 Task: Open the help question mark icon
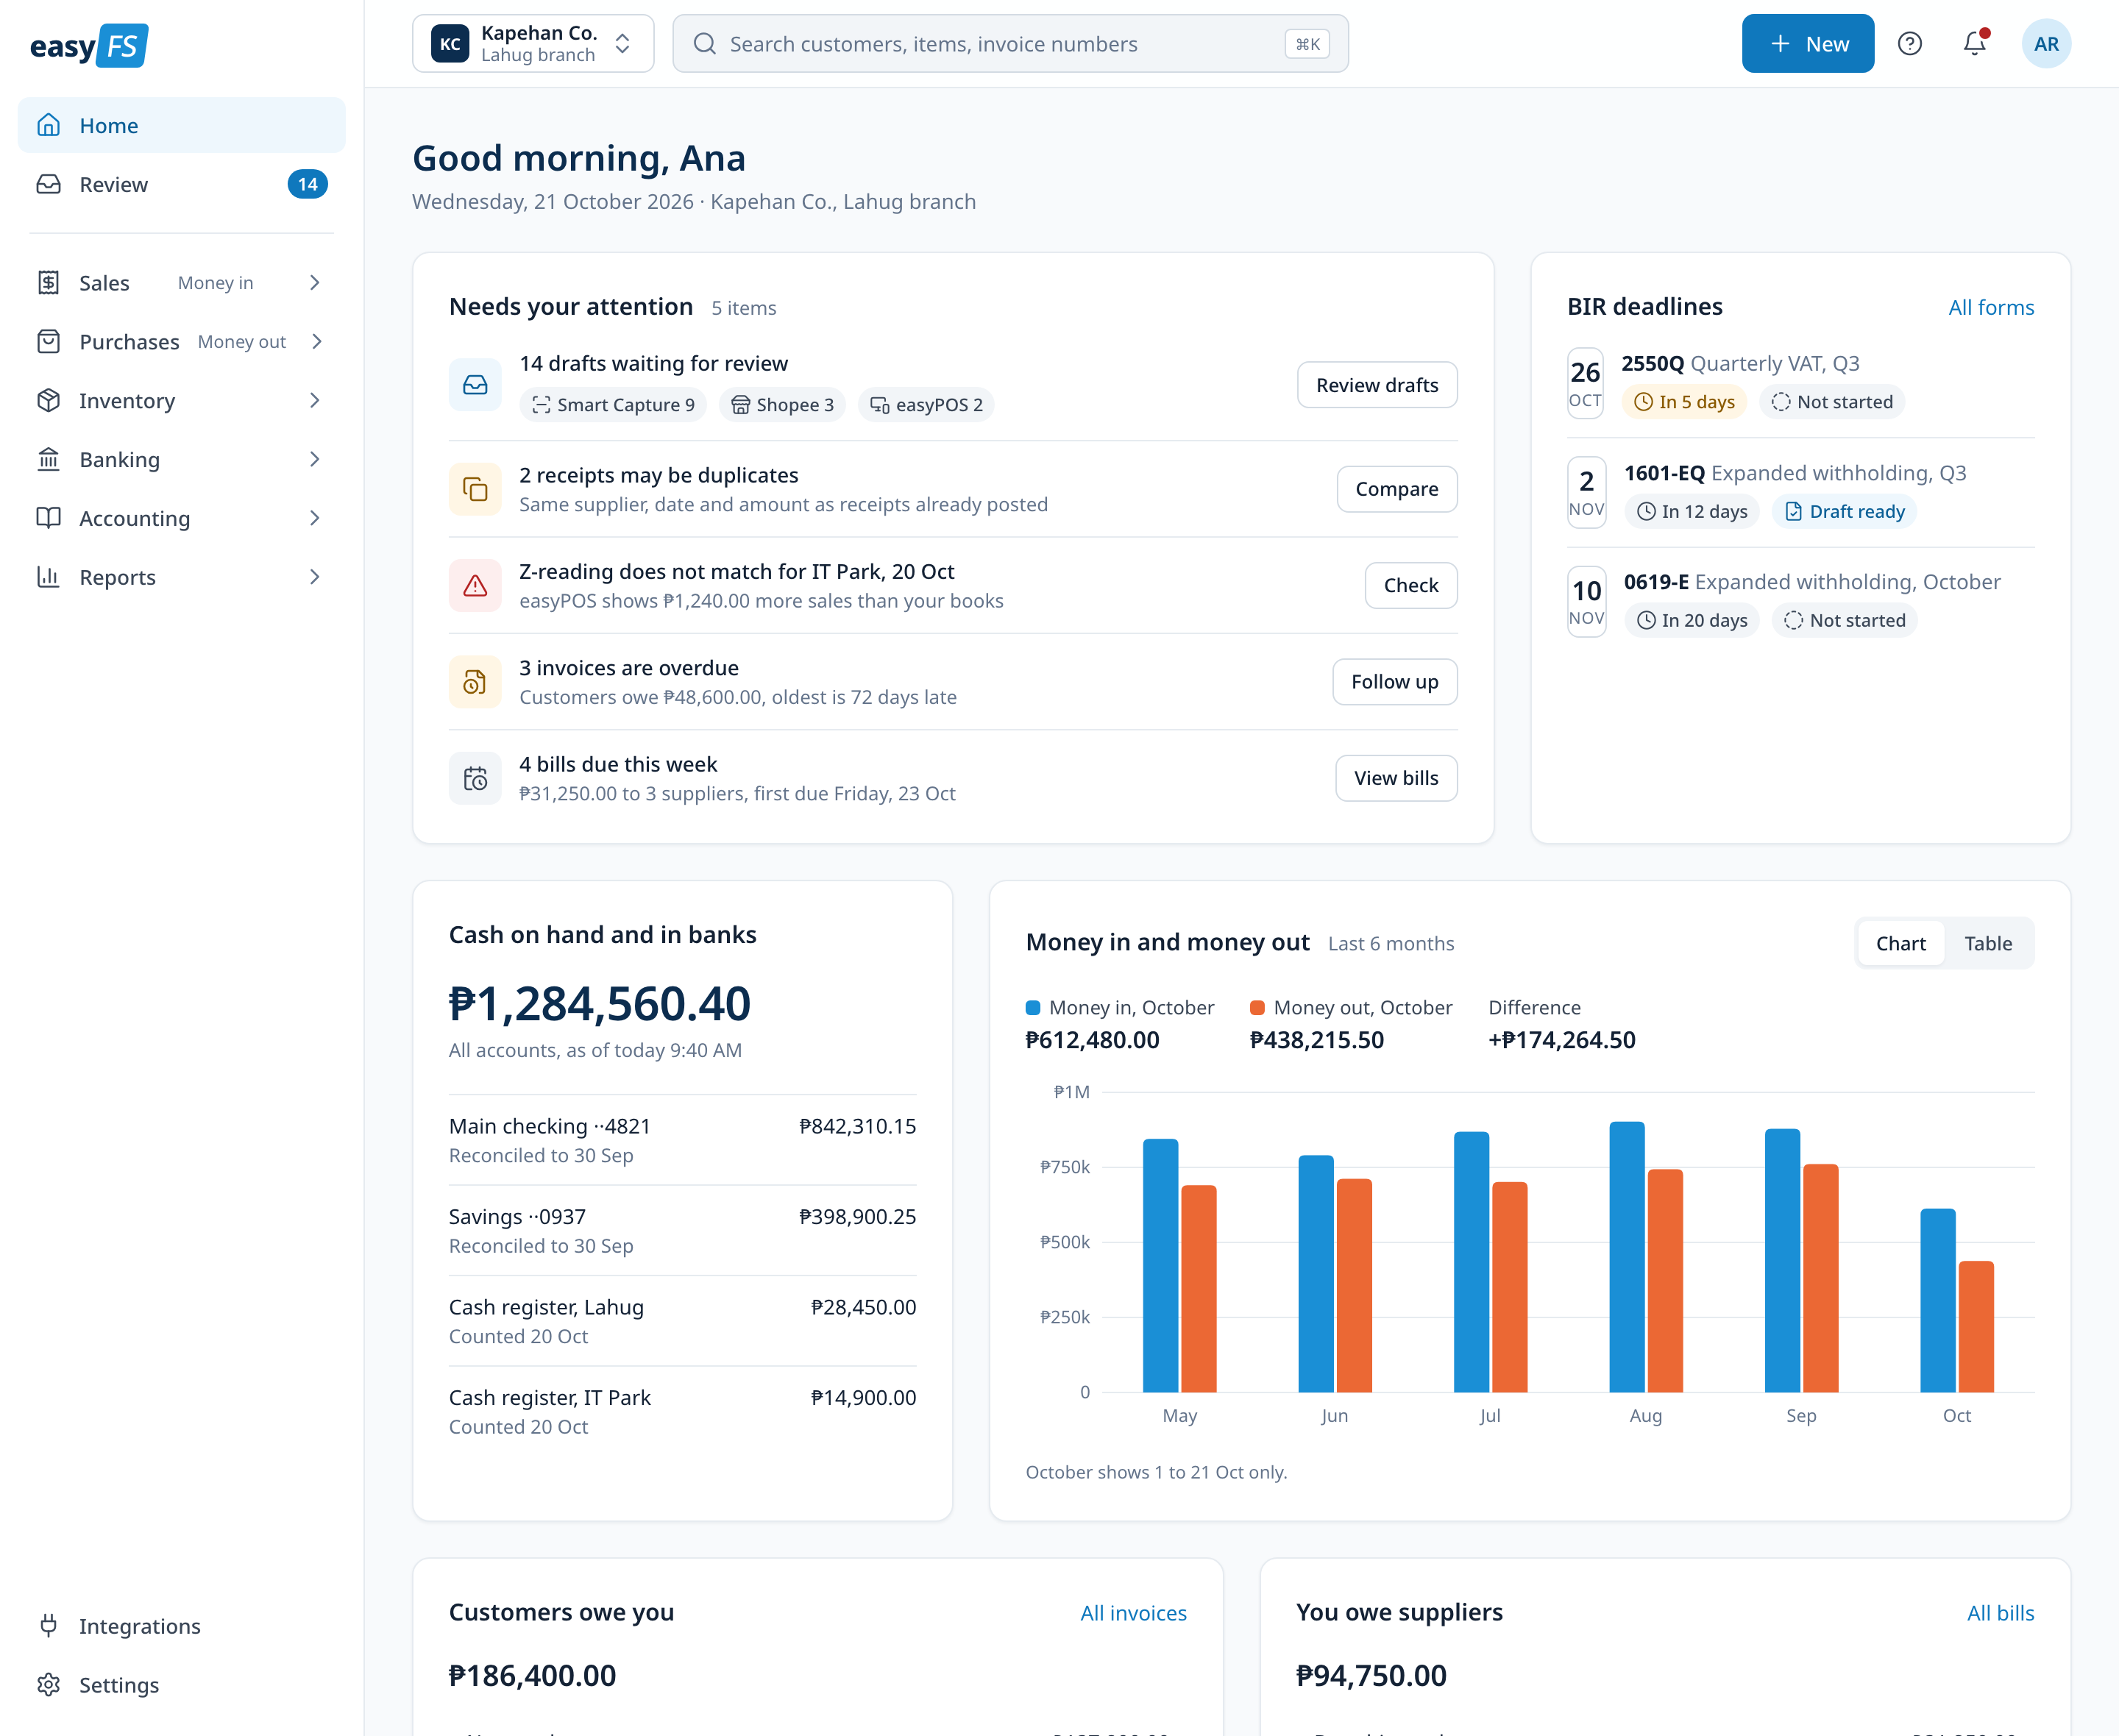[1909, 44]
